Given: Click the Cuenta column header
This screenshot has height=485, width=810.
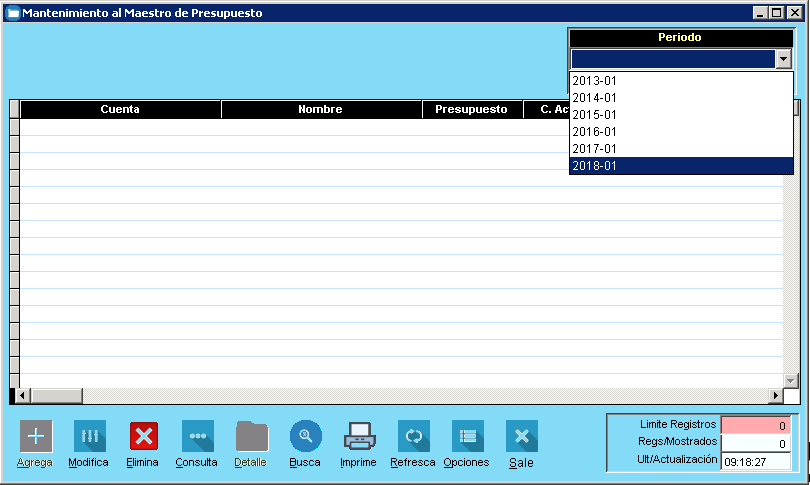Looking at the screenshot, I should 120,109.
